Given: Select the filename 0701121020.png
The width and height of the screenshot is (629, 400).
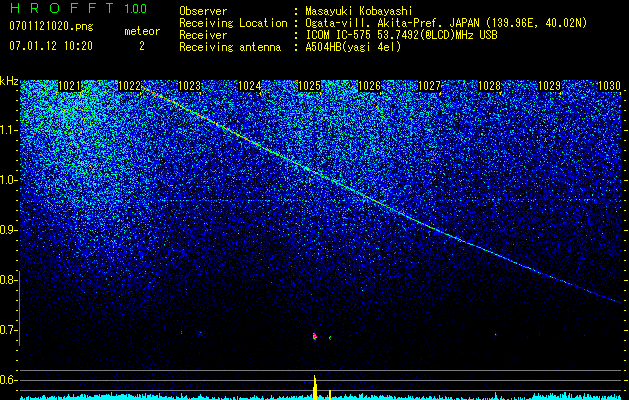Looking at the screenshot, I should 51,26.
